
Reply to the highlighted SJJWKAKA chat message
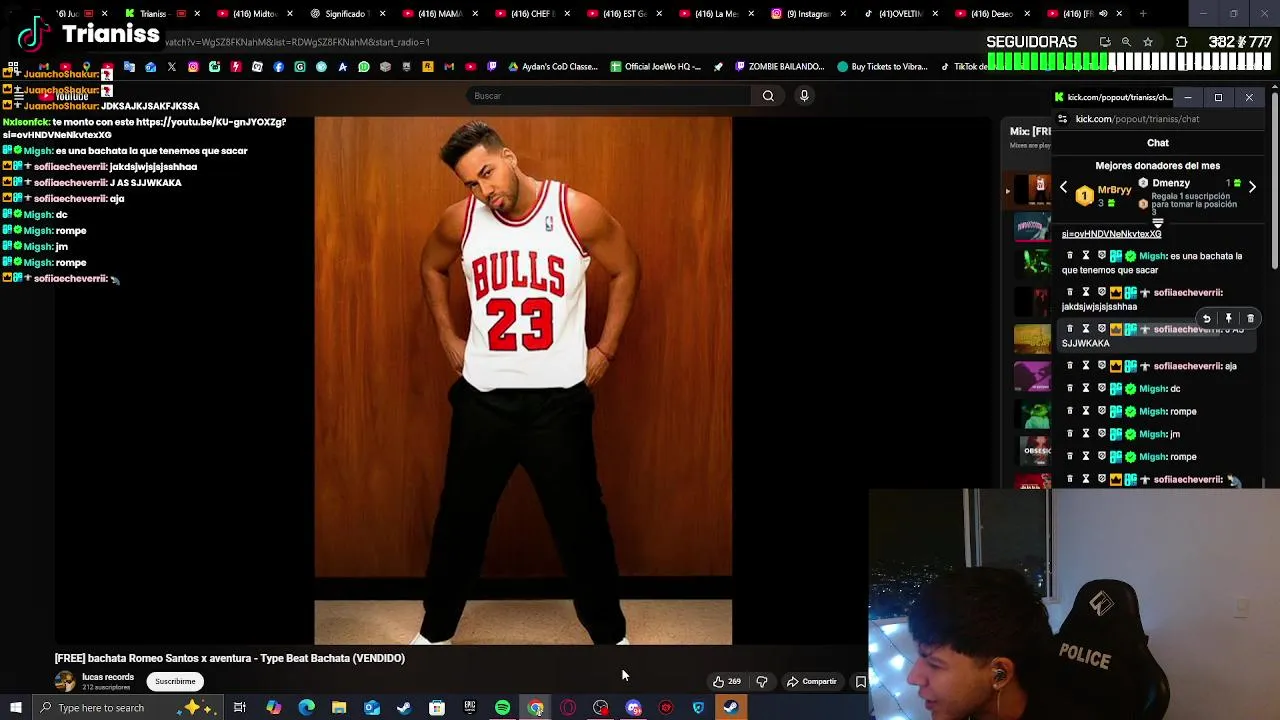click(1206, 318)
